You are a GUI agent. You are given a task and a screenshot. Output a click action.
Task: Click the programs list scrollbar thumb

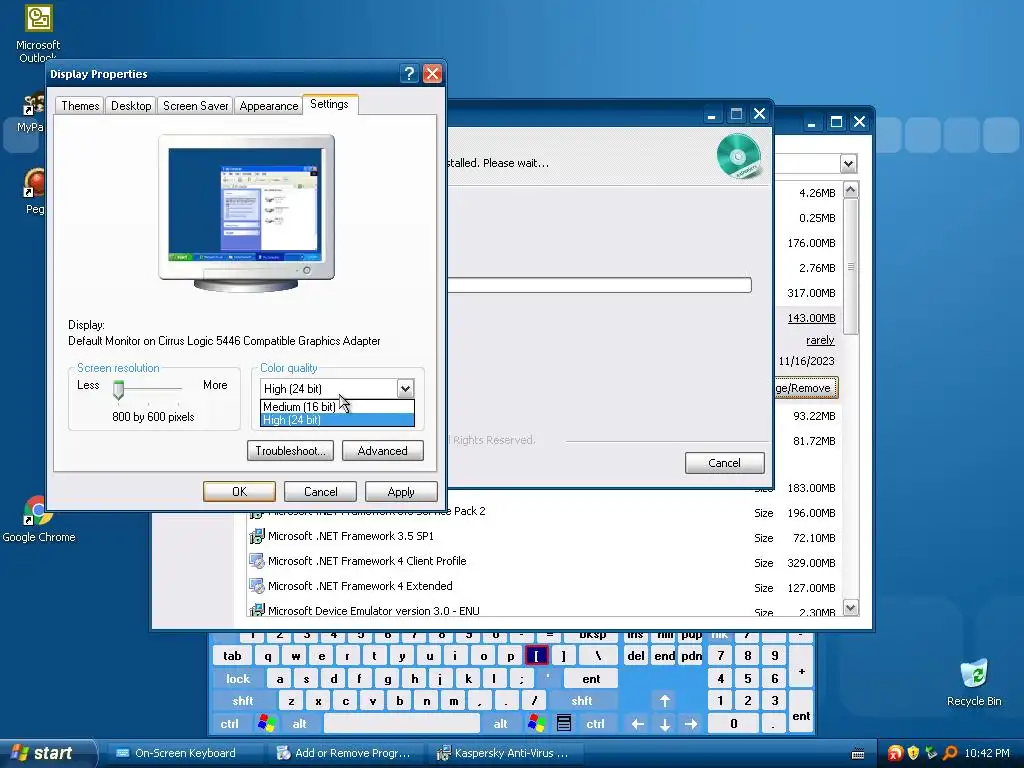850,266
